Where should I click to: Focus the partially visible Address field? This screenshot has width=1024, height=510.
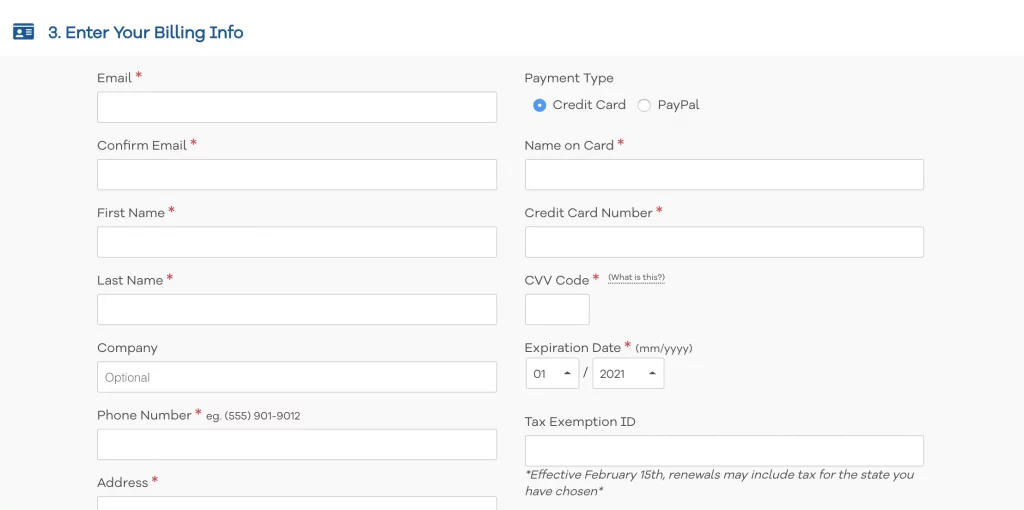(x=297, y=503)
